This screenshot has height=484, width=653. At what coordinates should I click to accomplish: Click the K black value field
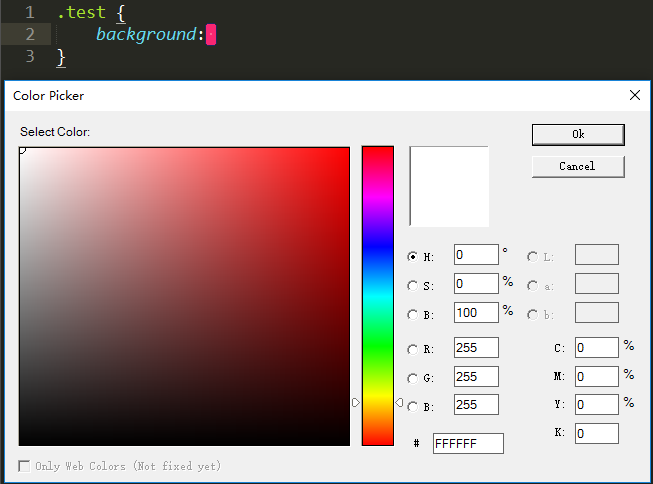(x=596, y=433)
